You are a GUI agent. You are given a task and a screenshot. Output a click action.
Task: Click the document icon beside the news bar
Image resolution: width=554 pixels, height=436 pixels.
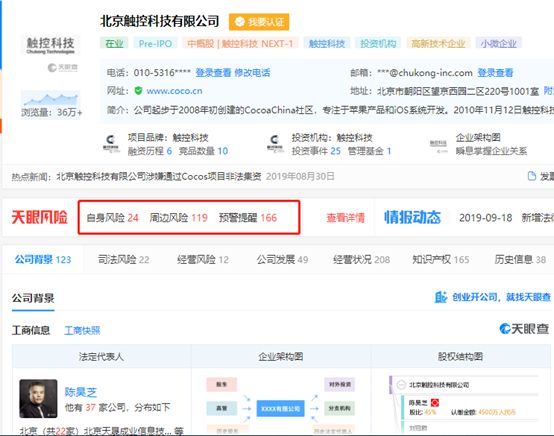pyautogui.click(x=531, y=176)
